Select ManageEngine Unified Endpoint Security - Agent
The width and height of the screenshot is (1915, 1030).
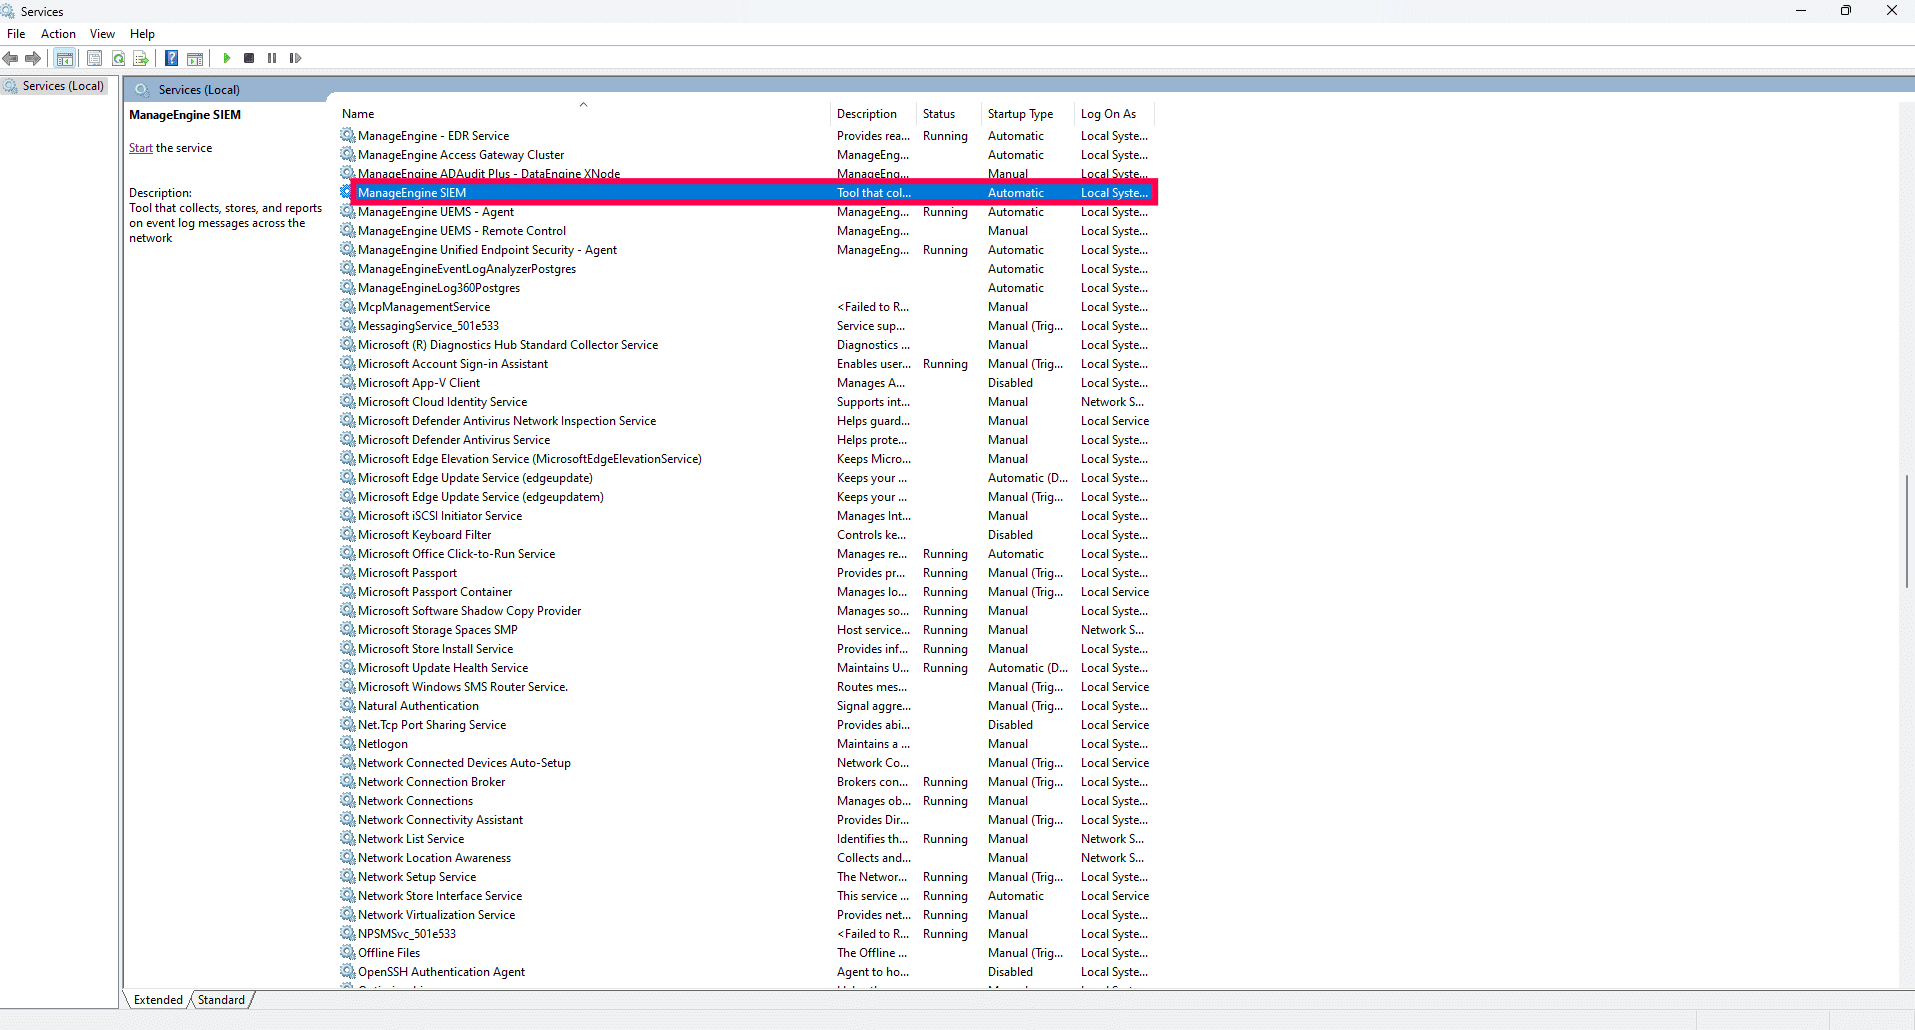(747, 250)
